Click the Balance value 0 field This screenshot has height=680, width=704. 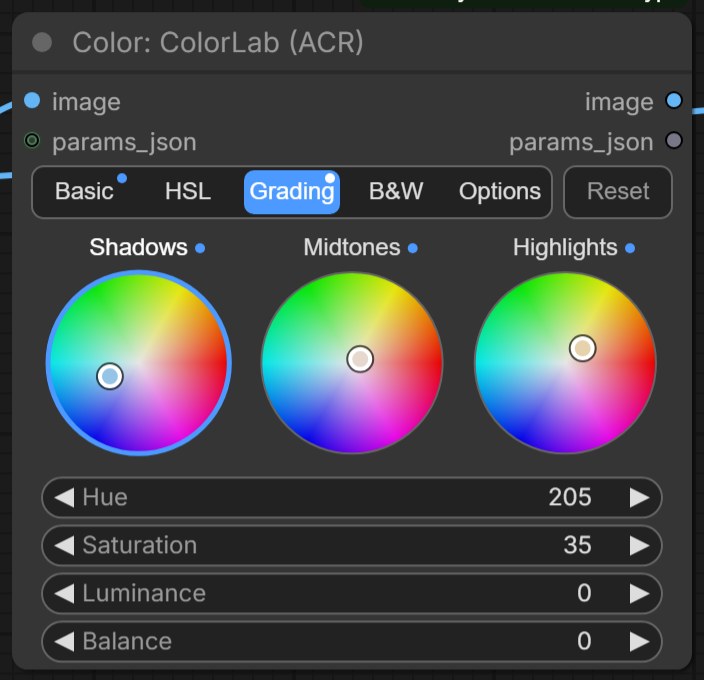coord(352,641)
